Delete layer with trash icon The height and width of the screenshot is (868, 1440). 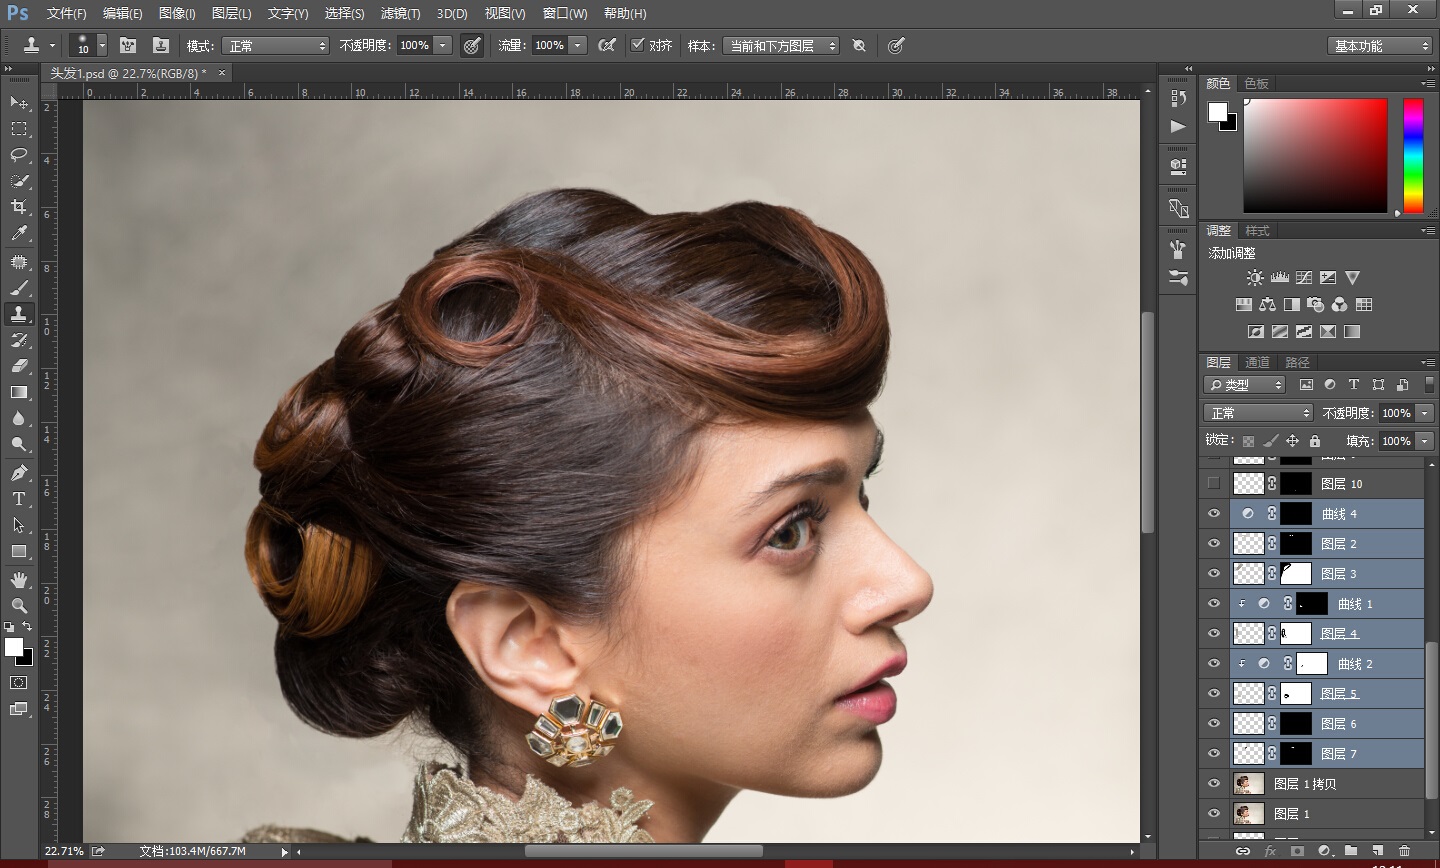[1404, 851]
